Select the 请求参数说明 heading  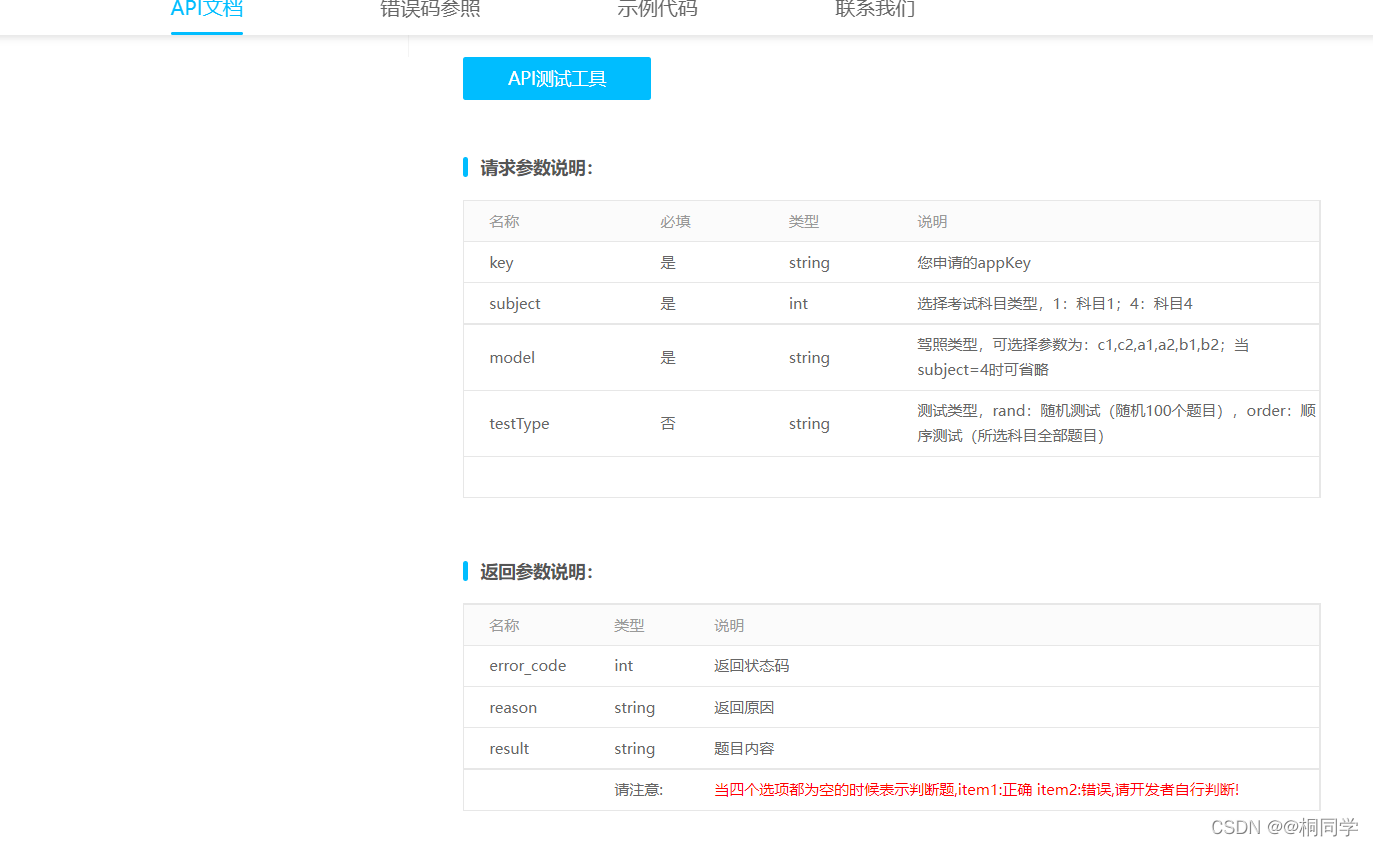coord(536,168)
